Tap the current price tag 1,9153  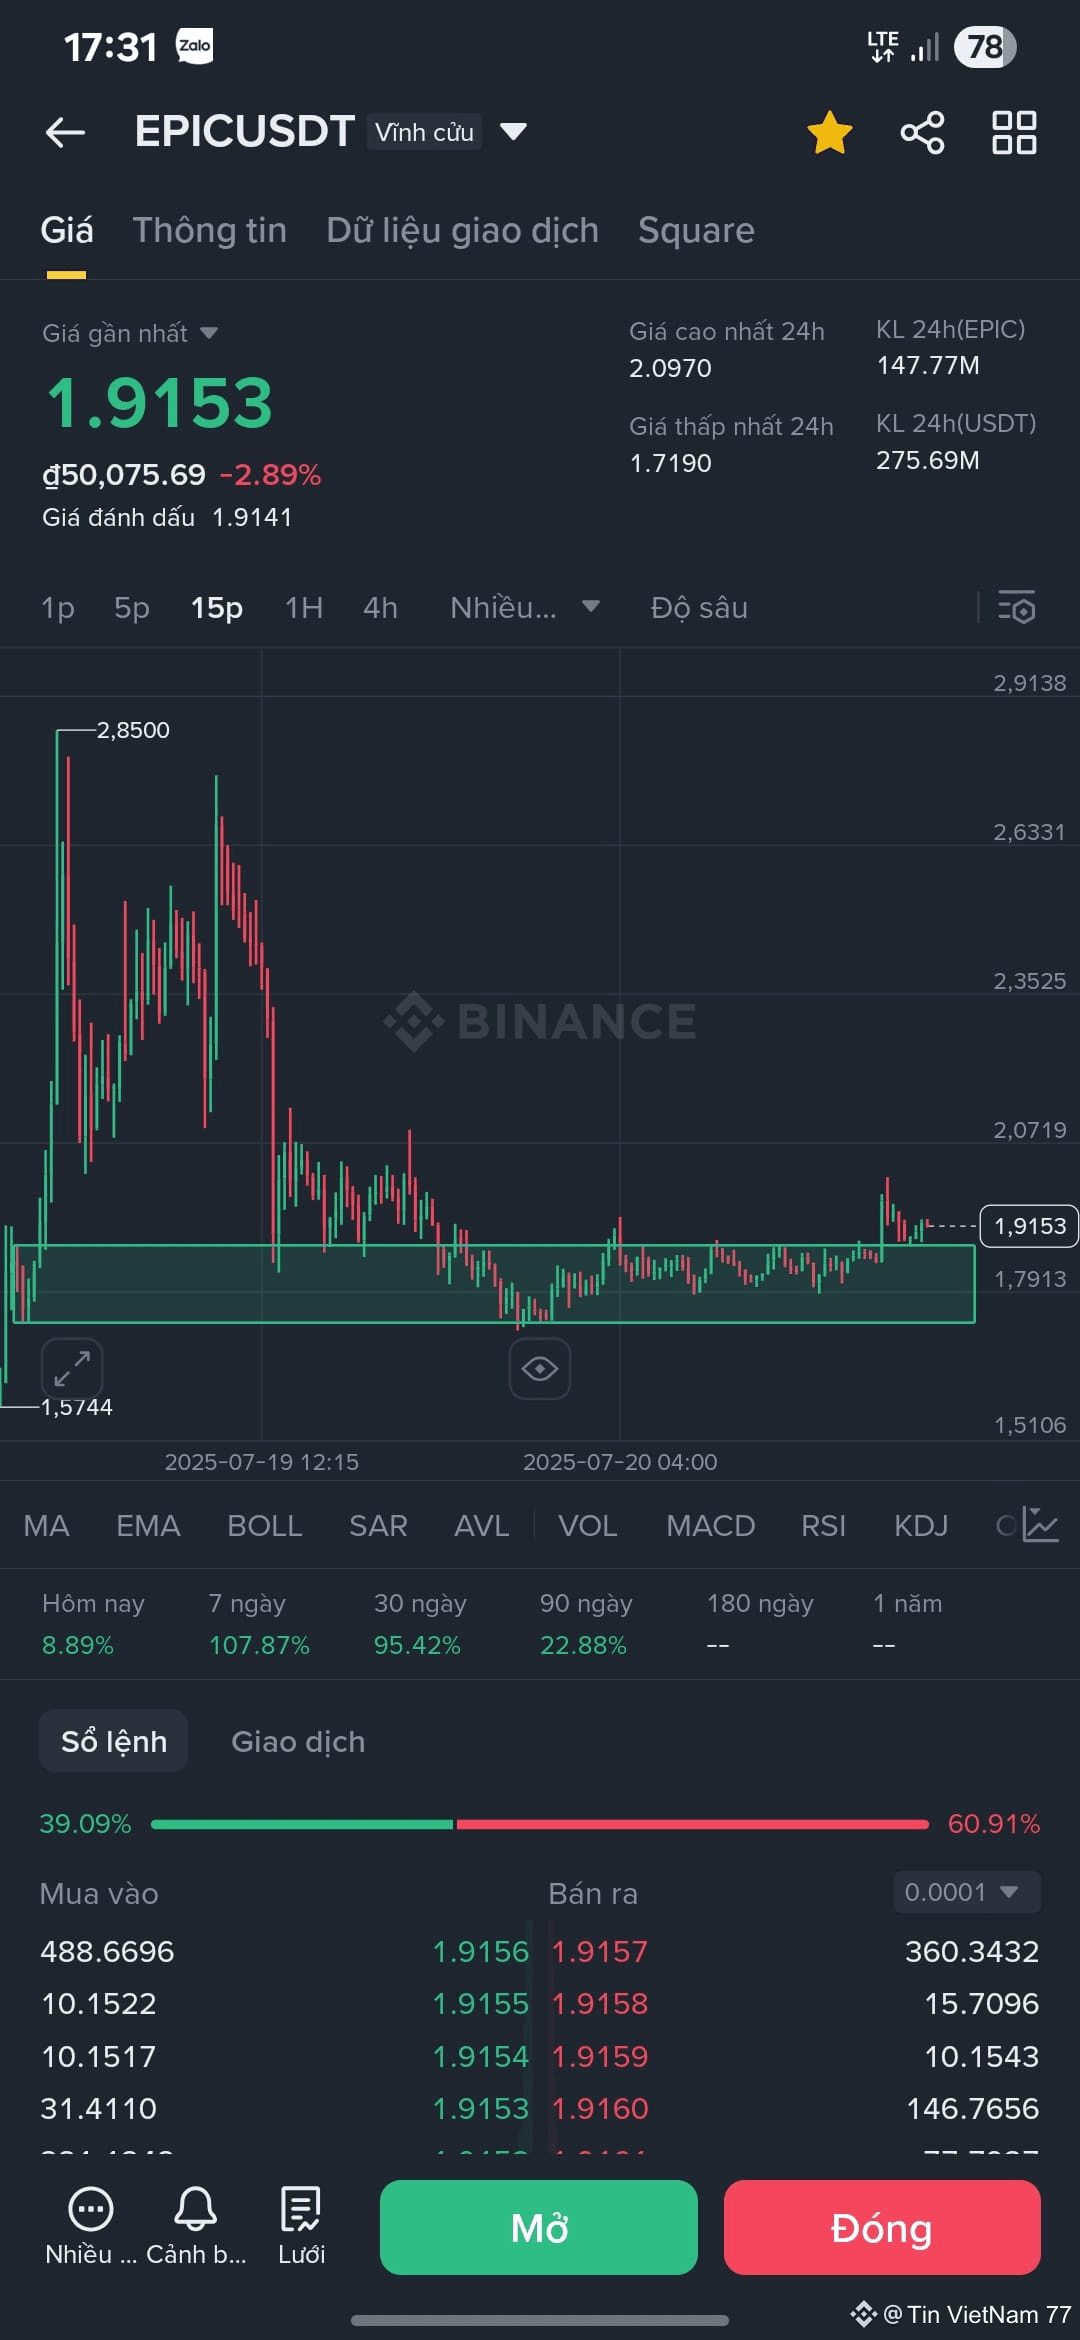pyautogui.click(x=1029, y=1226)
